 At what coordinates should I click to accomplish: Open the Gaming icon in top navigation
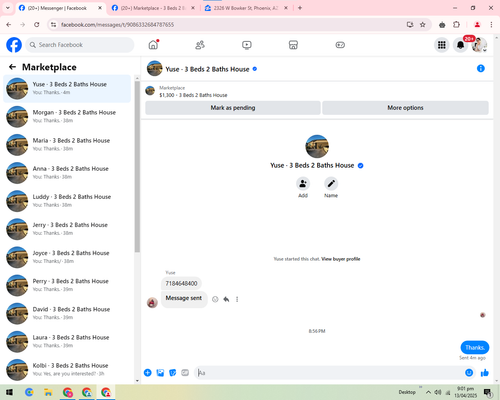(x=340, y=45)
